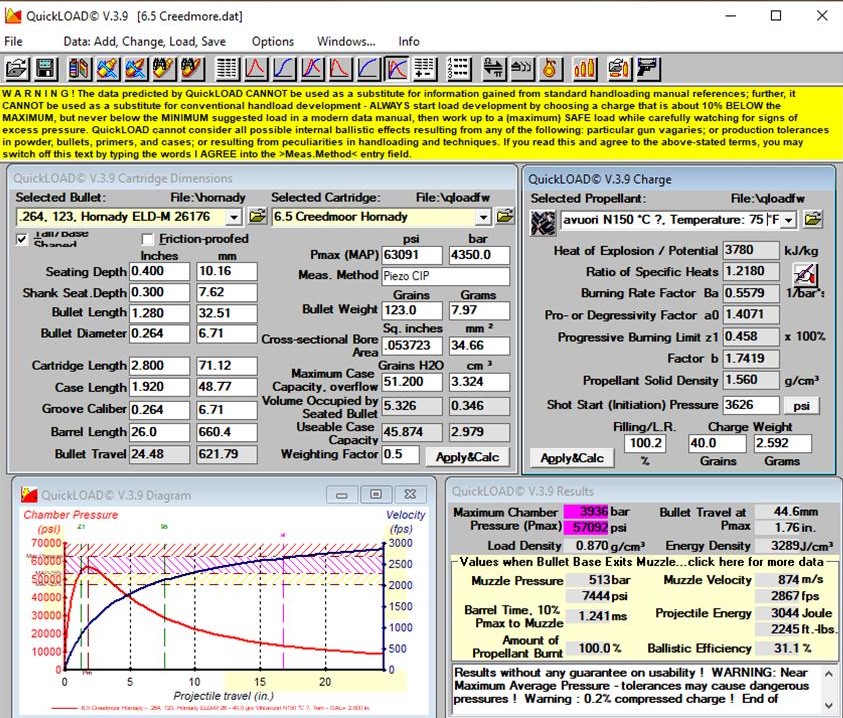The width and height of the screenshot is (843, 718).
Task: Click the Case Length inches field
Action: (160, 387)
